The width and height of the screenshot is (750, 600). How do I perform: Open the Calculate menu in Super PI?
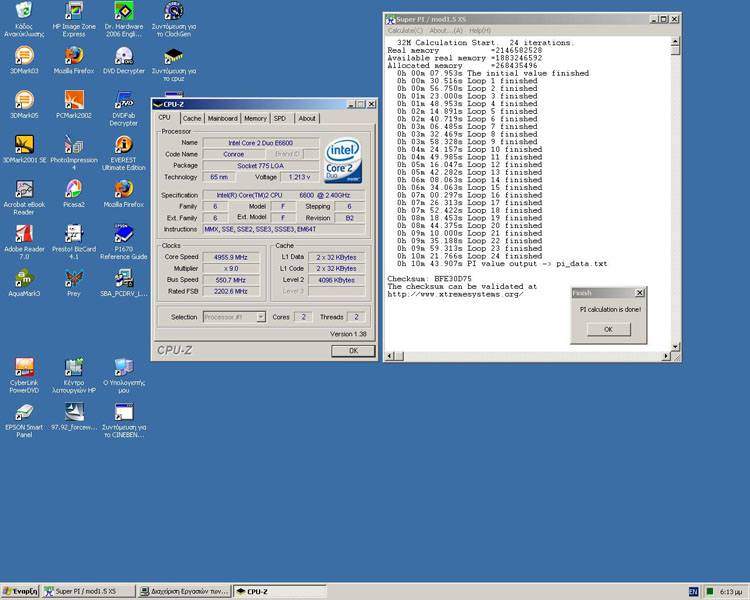click(405, 30)
